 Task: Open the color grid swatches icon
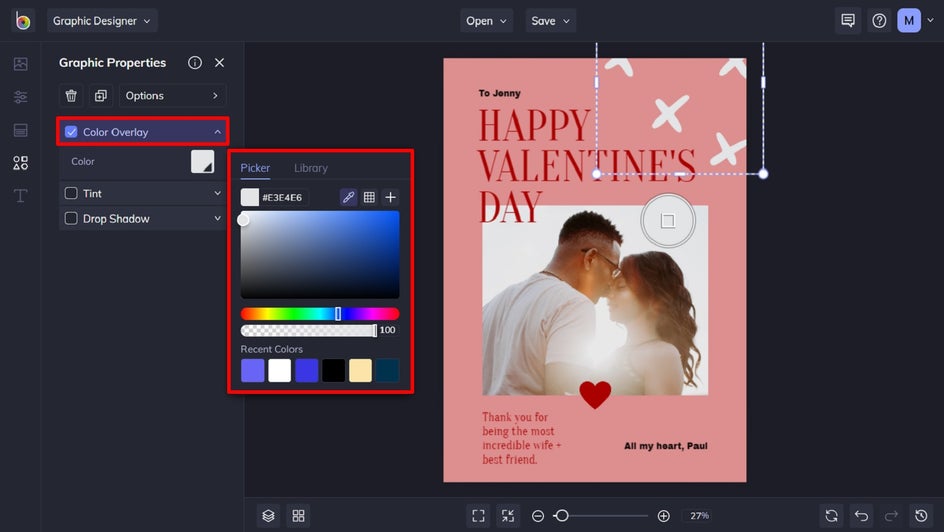click(x=369, y=197)
